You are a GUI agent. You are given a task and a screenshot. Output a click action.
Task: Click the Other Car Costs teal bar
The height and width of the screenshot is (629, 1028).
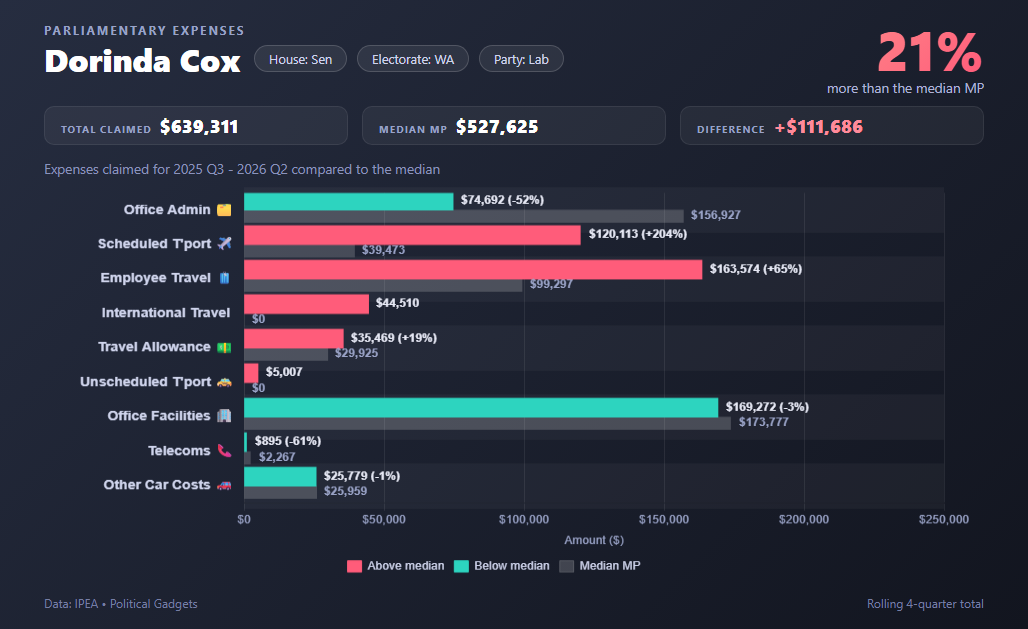pyautogui.click(x=281, y=477)
